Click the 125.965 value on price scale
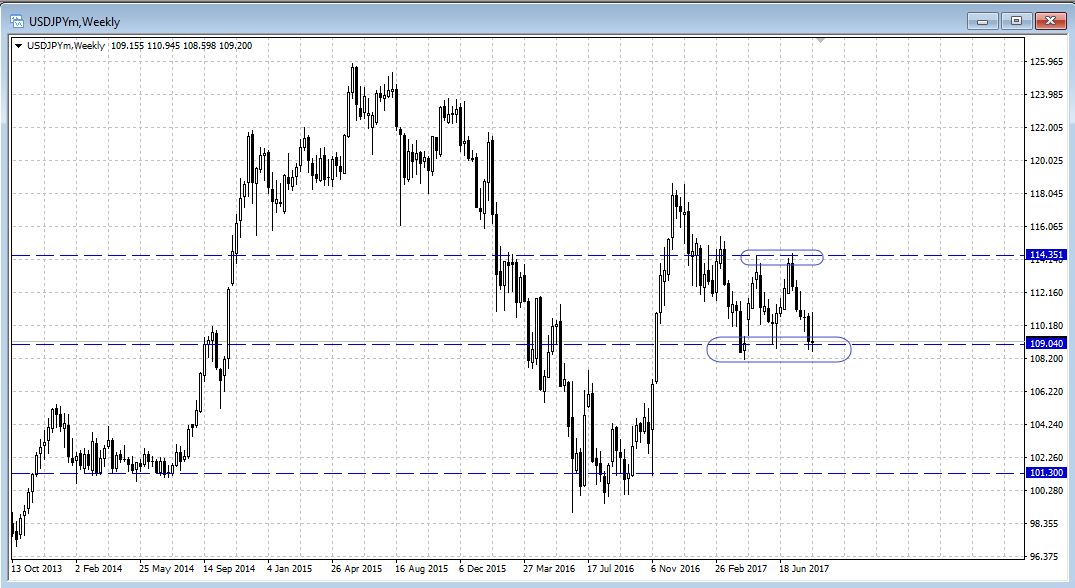 click(x=1046, y=62)
